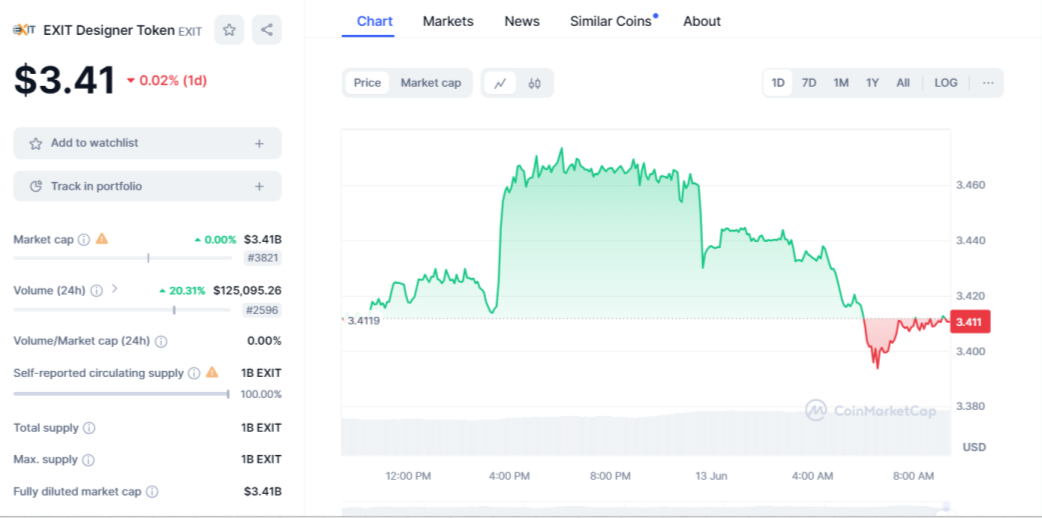Switch chart to Price mode

pyautogui.click(x=367, y=83)
